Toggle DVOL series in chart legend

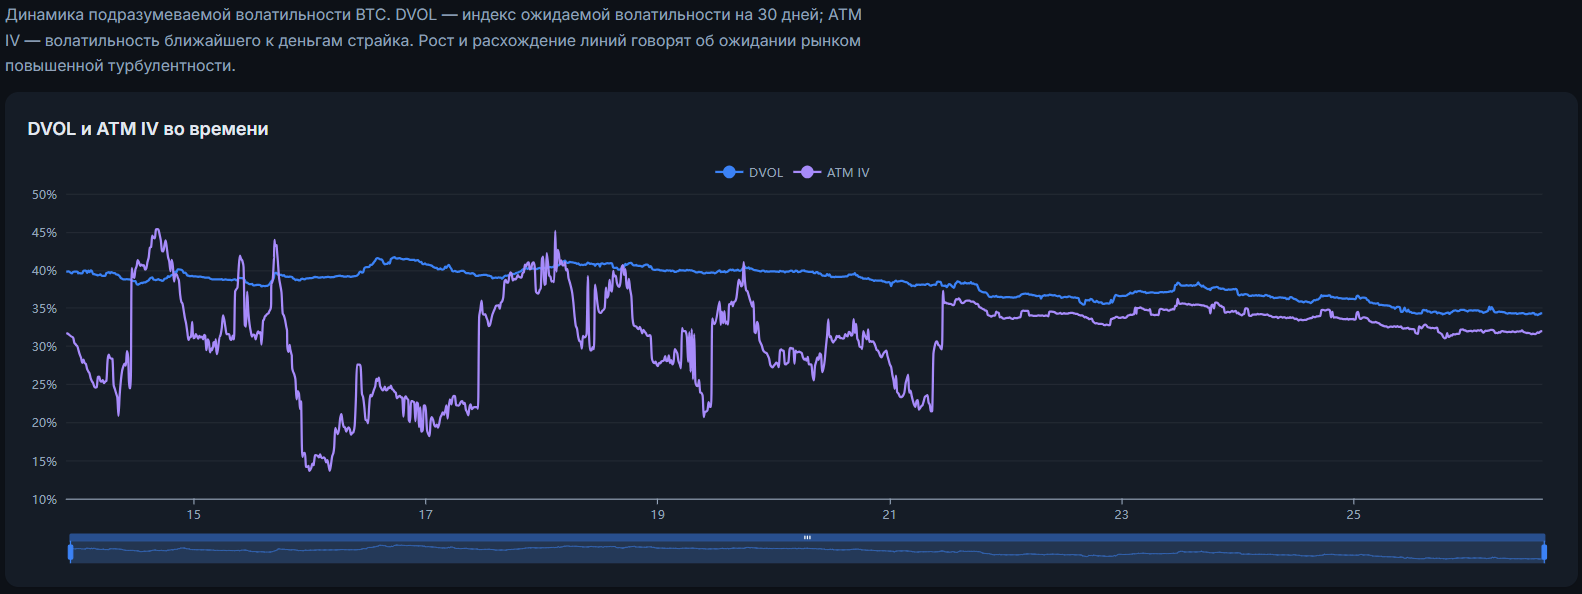750,172
